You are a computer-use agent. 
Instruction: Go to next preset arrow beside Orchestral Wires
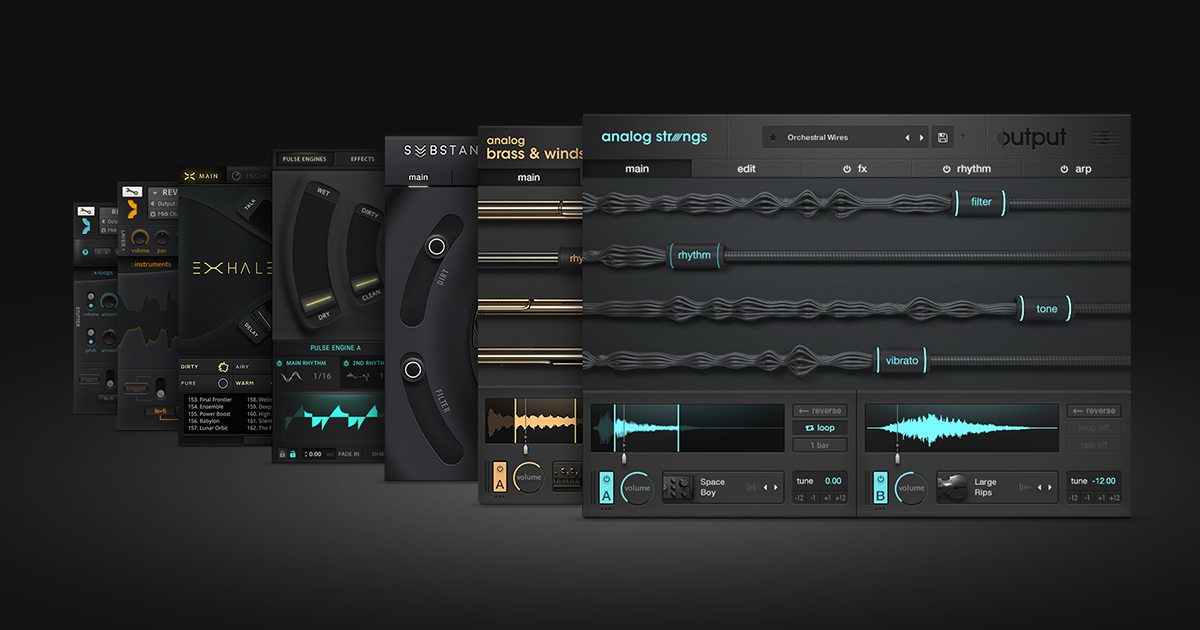point(922,137)
